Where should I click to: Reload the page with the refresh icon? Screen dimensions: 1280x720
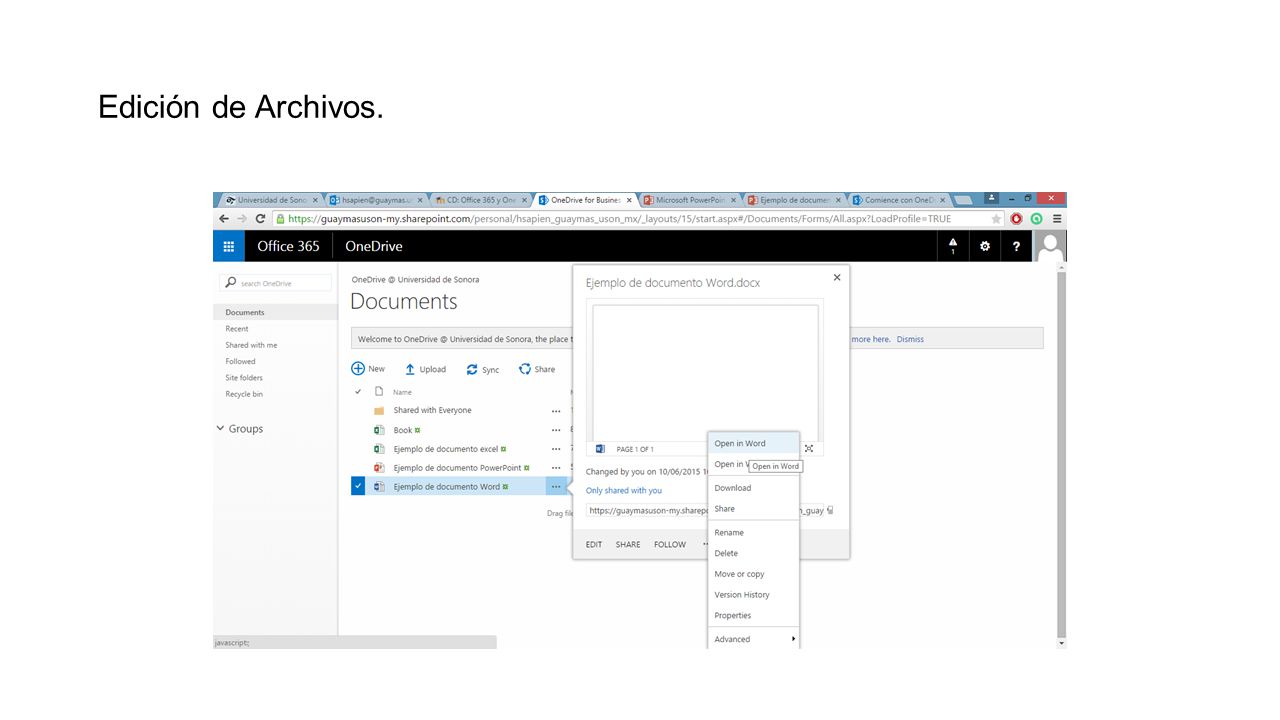pyautogui.click(x=261, y=218)
